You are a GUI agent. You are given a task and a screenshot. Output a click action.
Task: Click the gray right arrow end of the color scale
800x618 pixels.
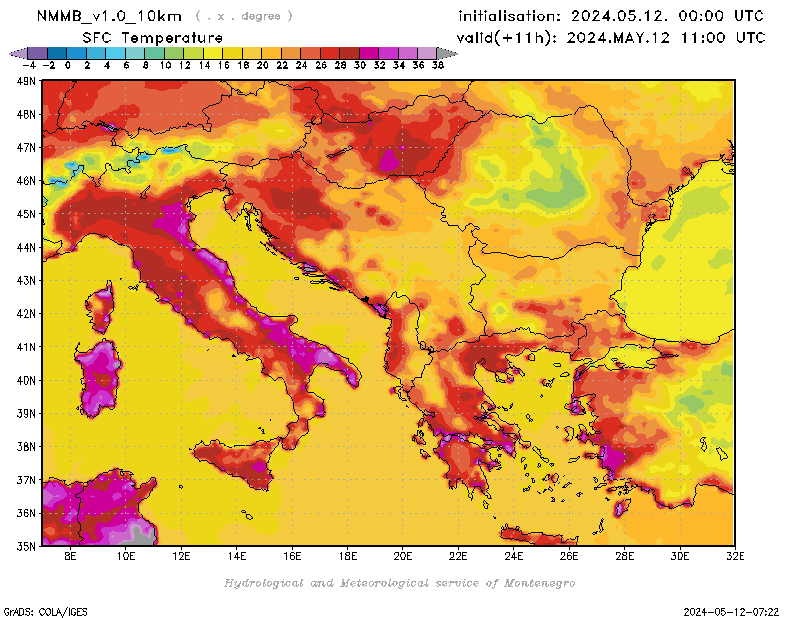point(441,53)
